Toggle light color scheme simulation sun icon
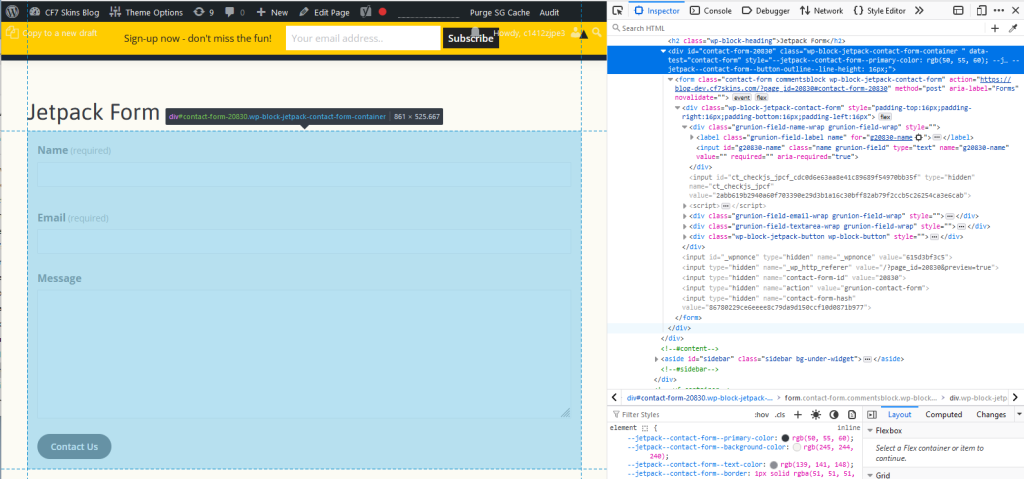The height and width of the screenshot is (479, 1024). click(816, 414)
